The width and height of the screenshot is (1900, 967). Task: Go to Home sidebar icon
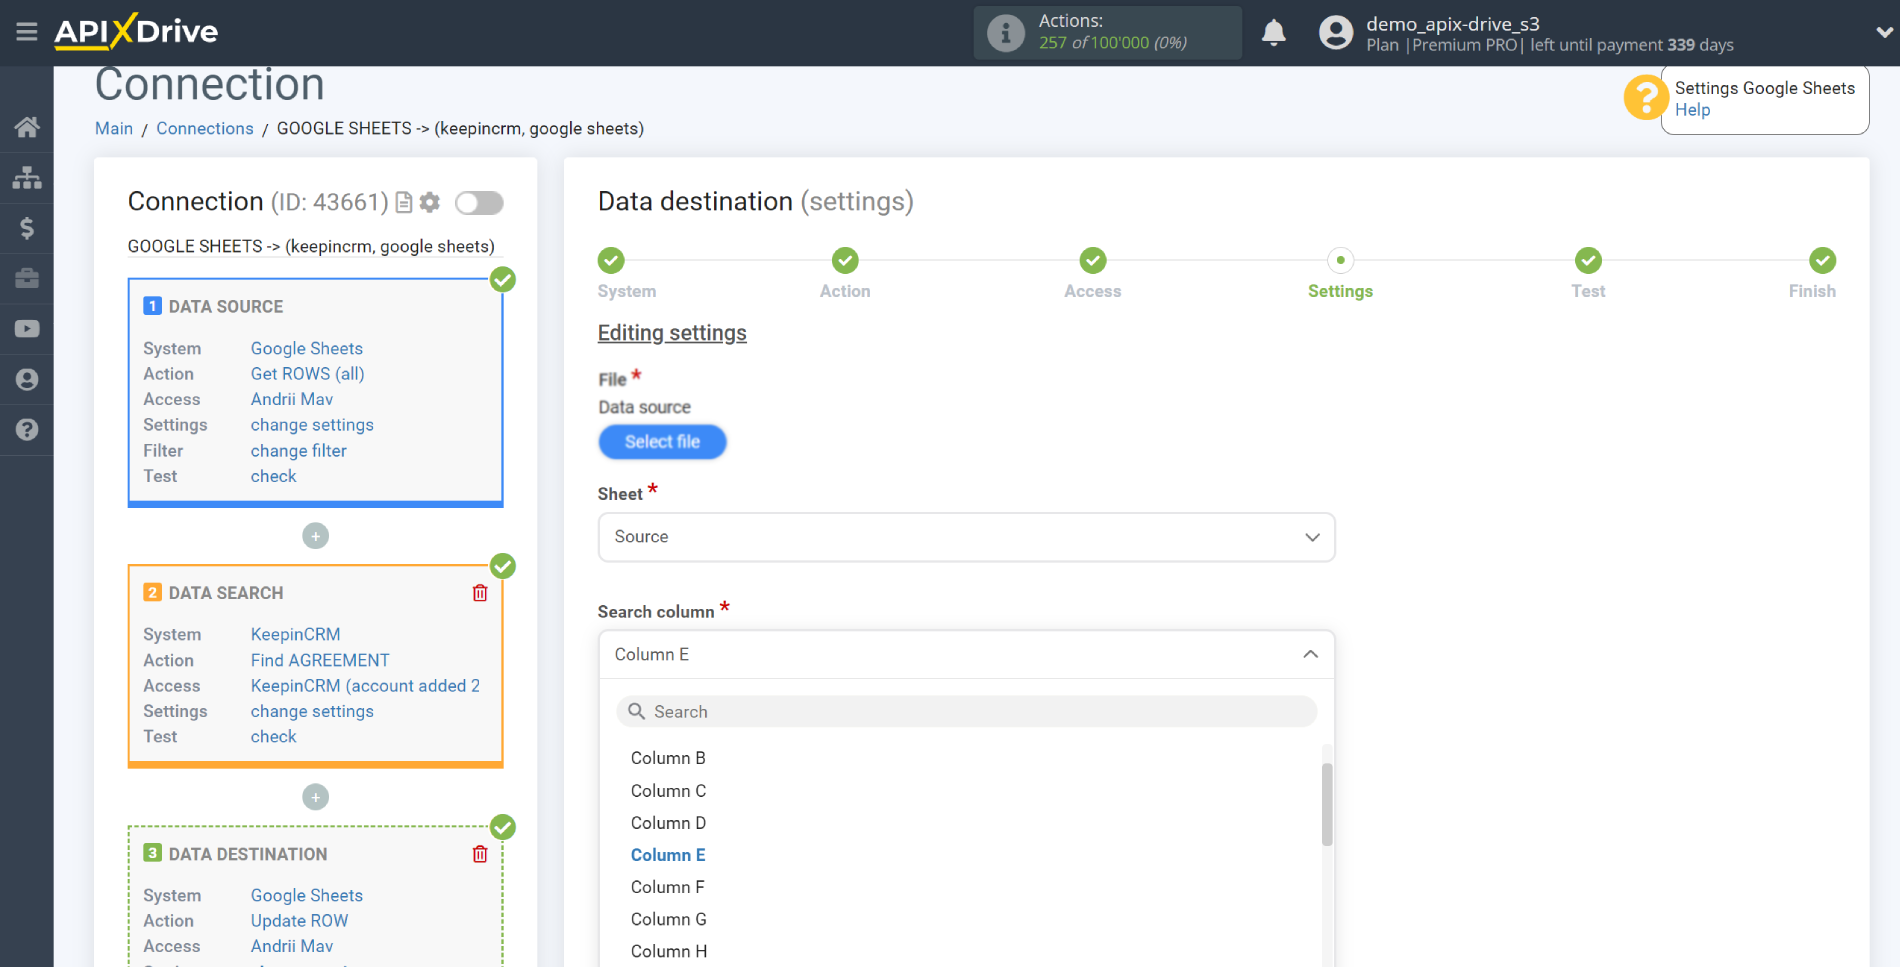27,127
